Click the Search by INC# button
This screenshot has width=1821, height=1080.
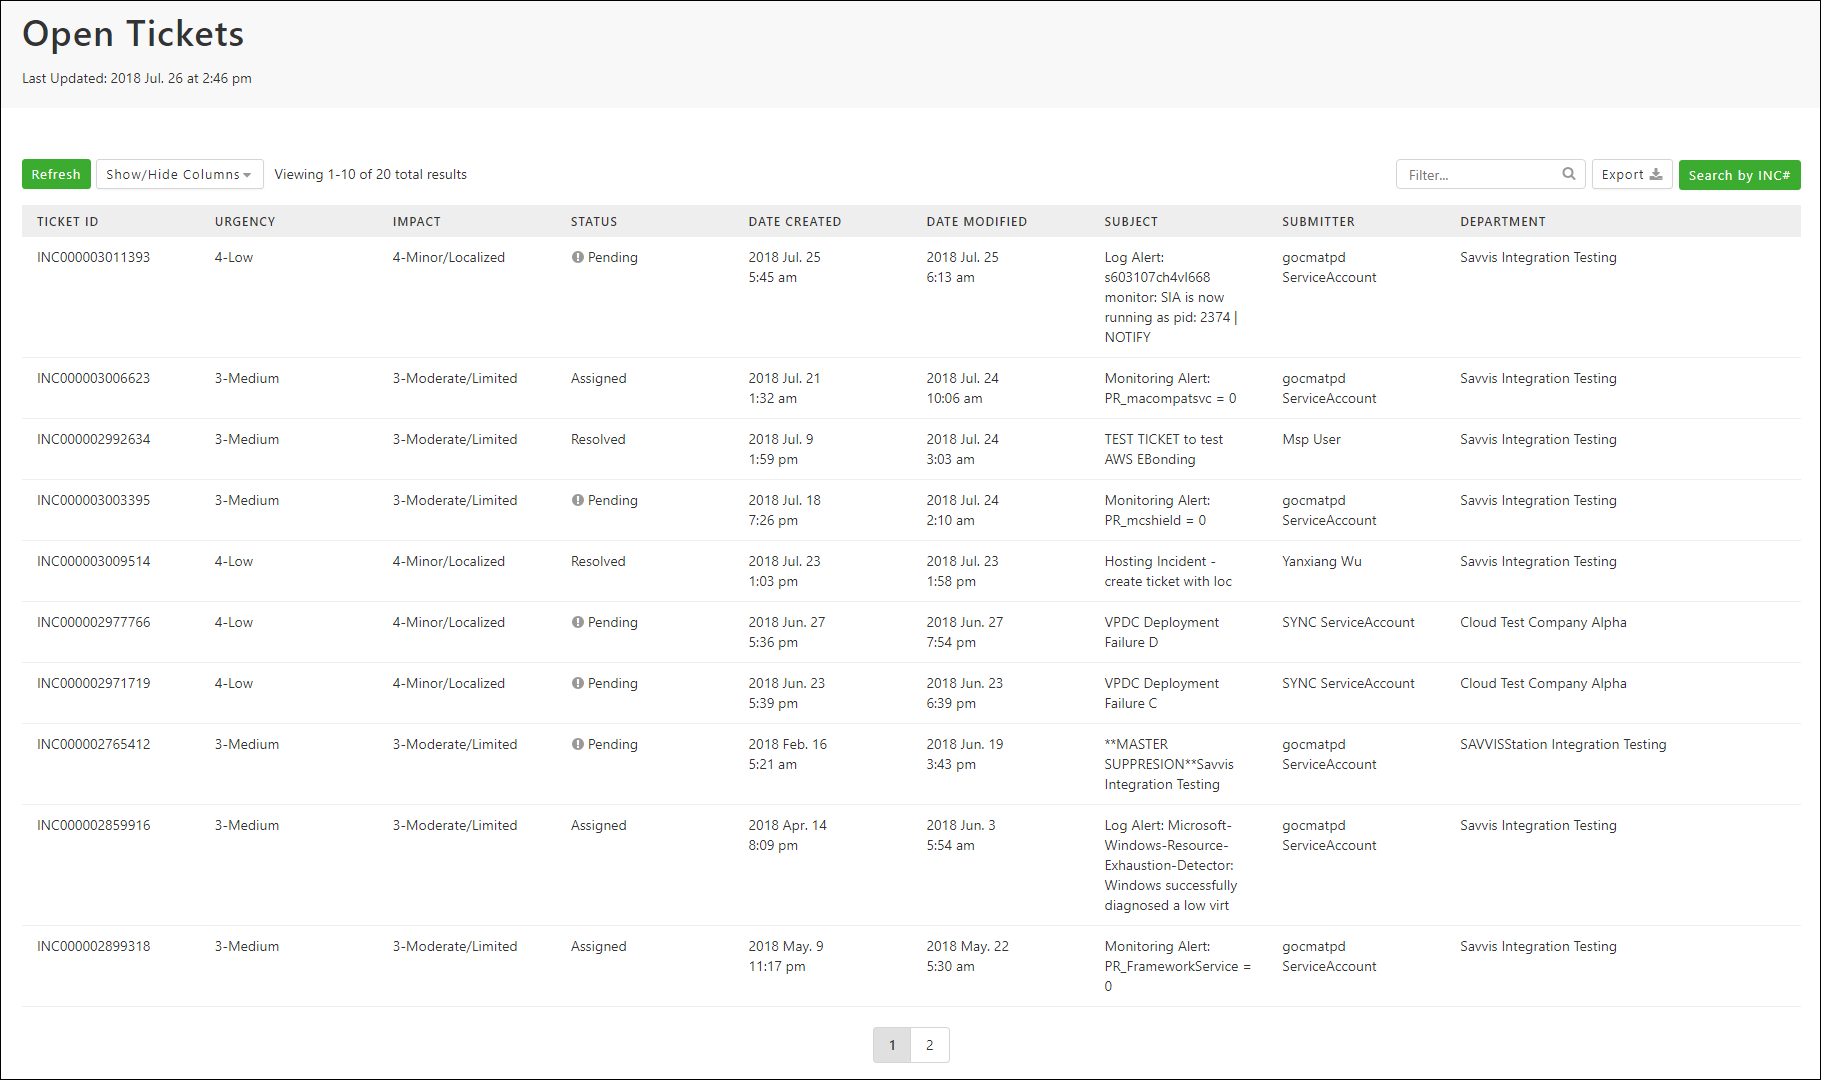tap(1739, 175)
